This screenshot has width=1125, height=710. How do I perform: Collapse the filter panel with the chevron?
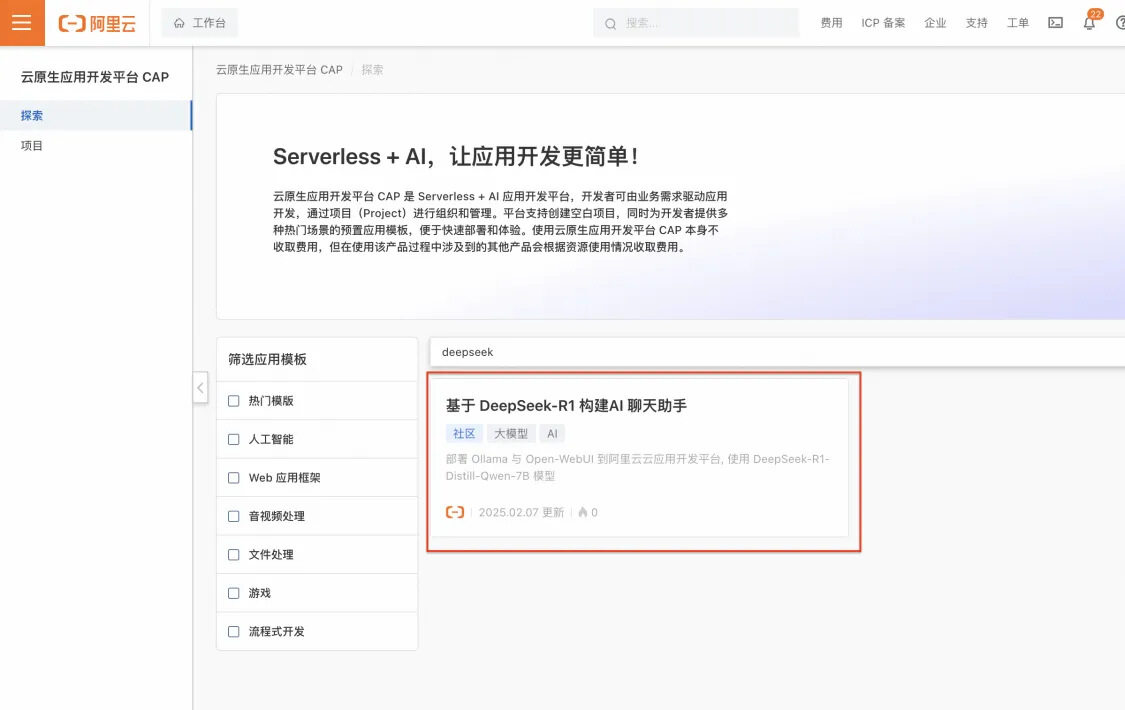point(200,387)
